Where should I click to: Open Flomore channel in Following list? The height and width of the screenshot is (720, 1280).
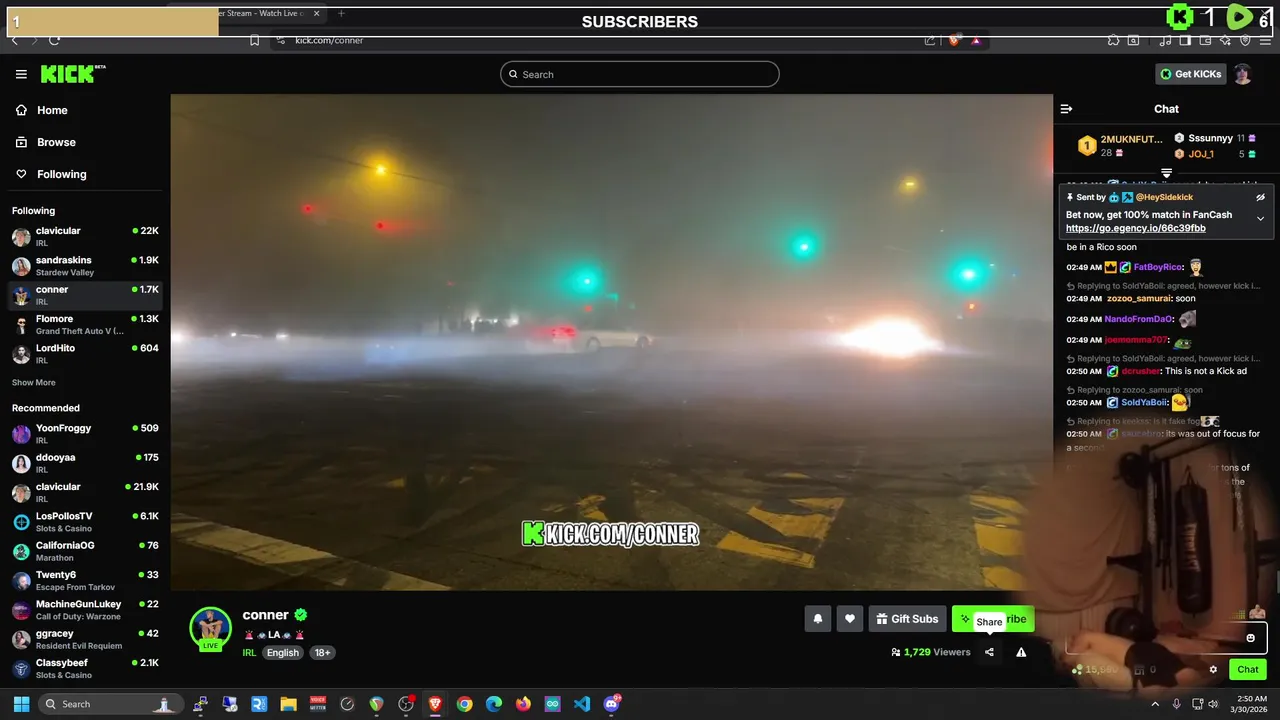85,324
